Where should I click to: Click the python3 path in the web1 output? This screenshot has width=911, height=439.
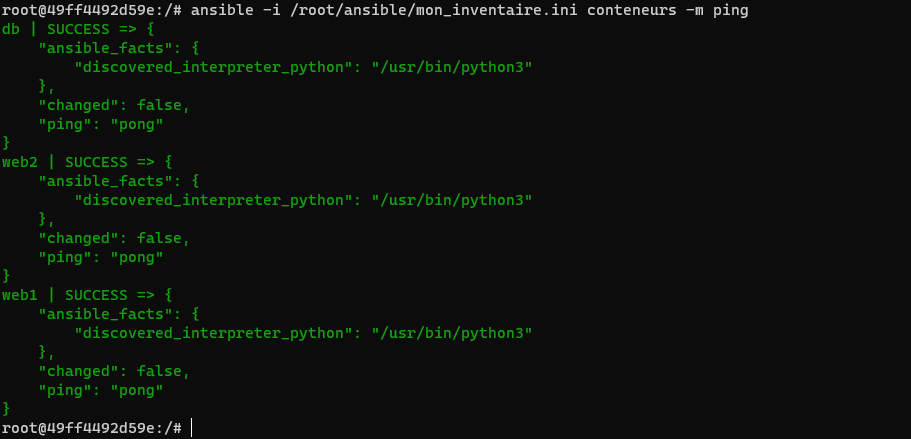pos(452,333)
